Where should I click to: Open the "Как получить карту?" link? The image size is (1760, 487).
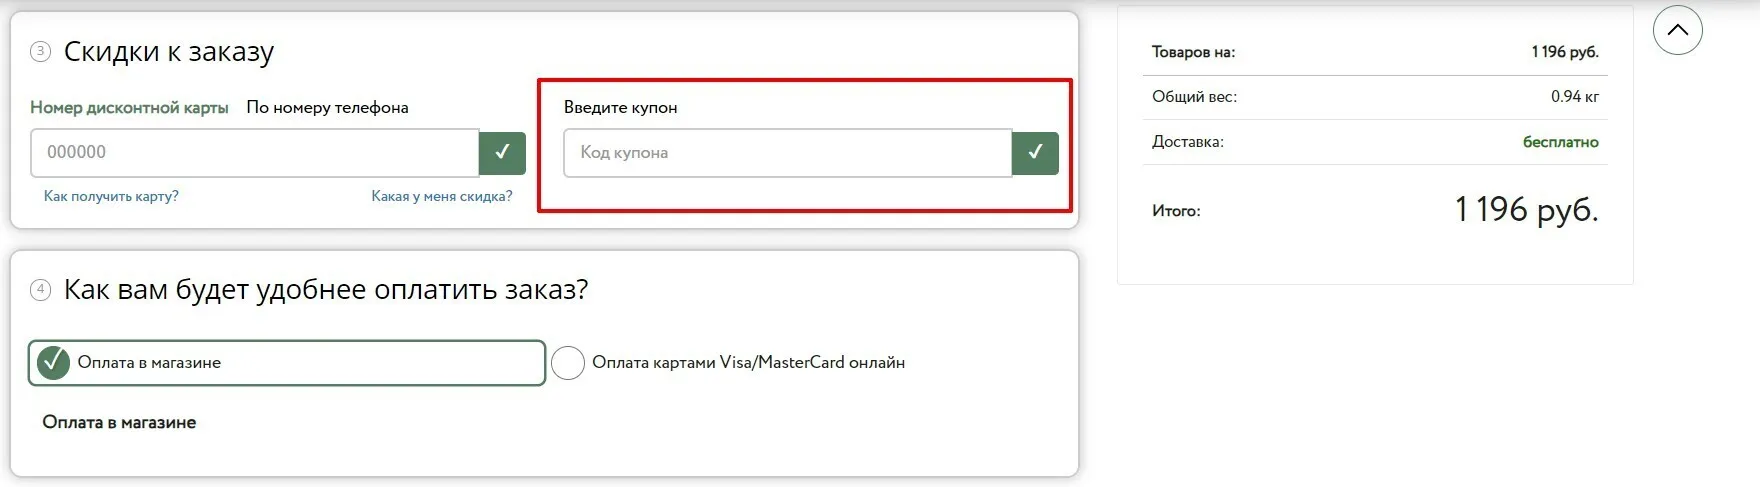111,196
